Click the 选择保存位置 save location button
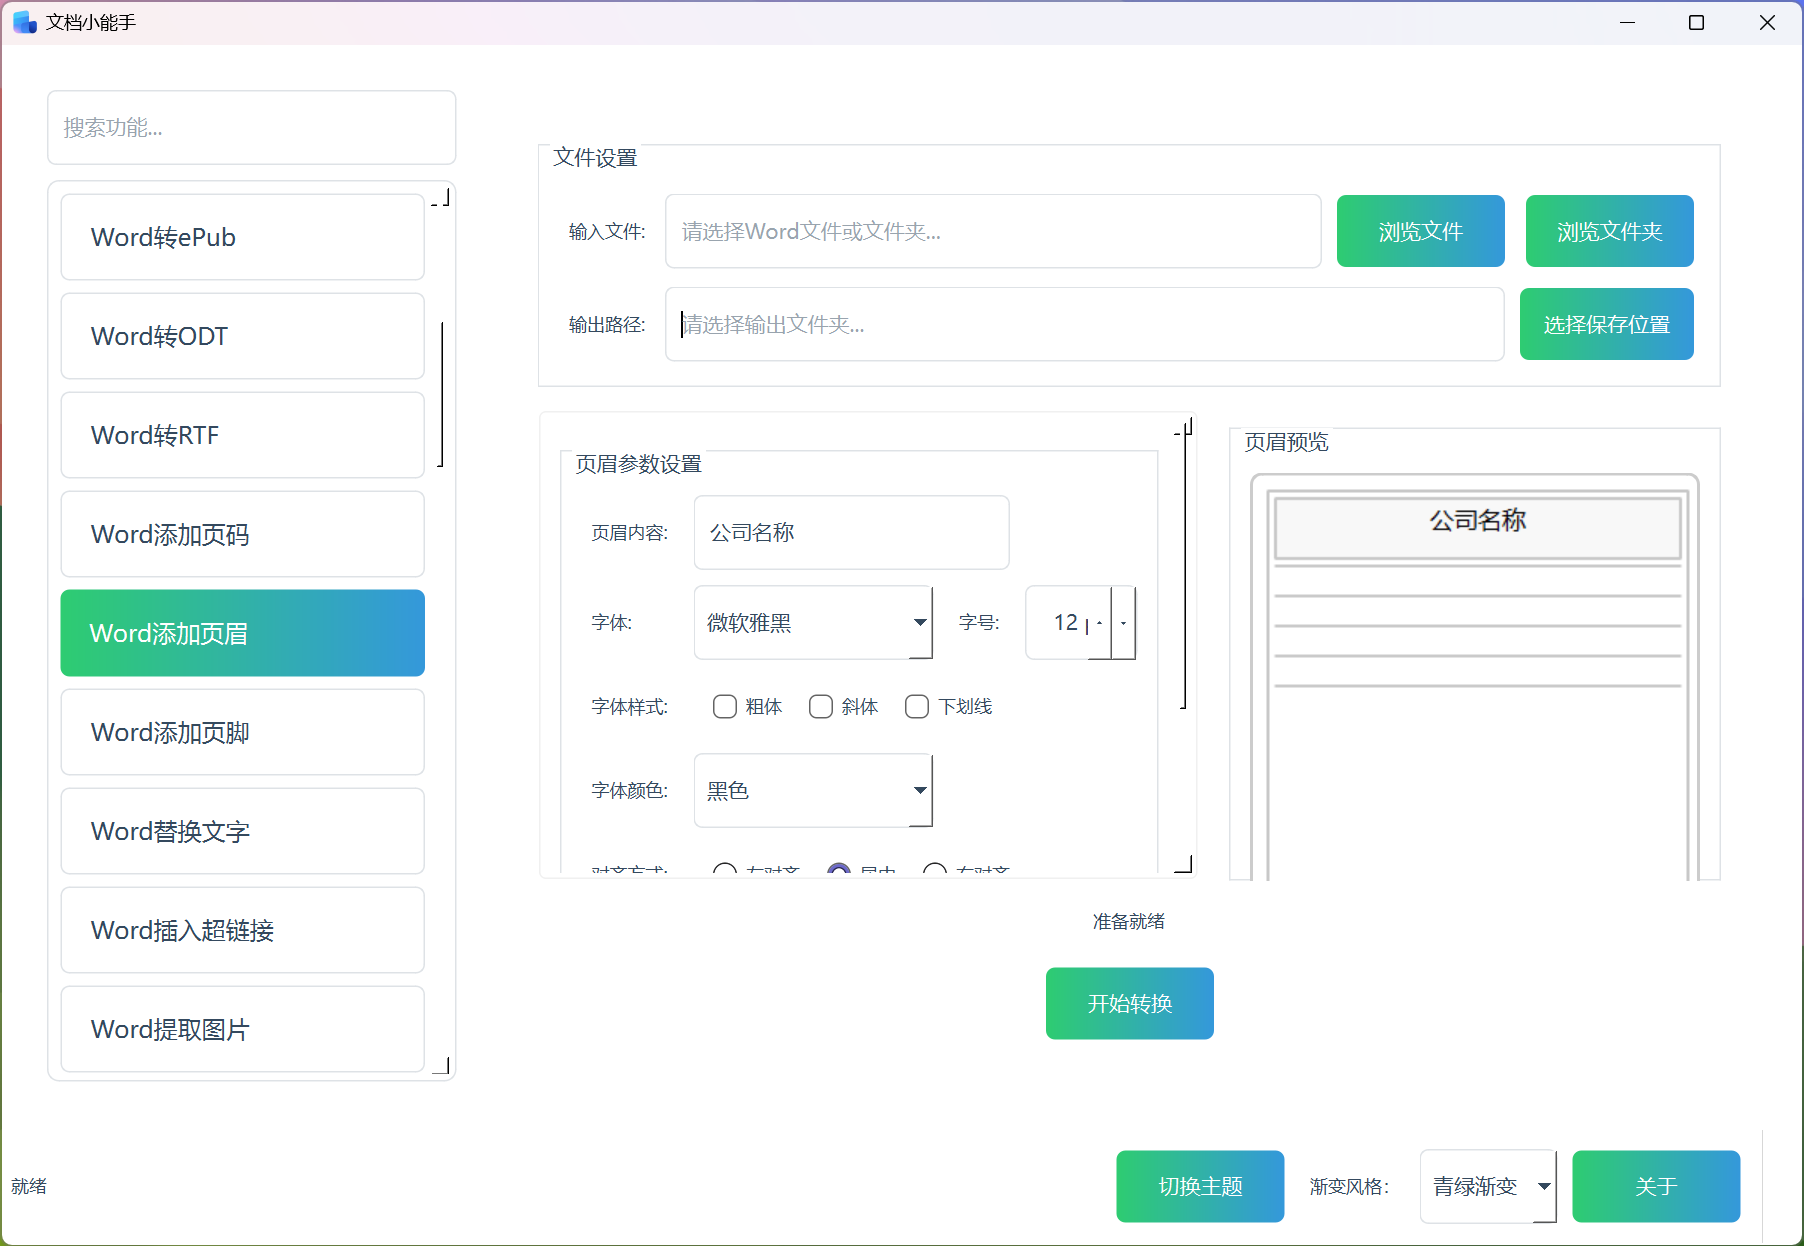The width and height of the screenshot is (1804, 1246). coord(1605,323)
